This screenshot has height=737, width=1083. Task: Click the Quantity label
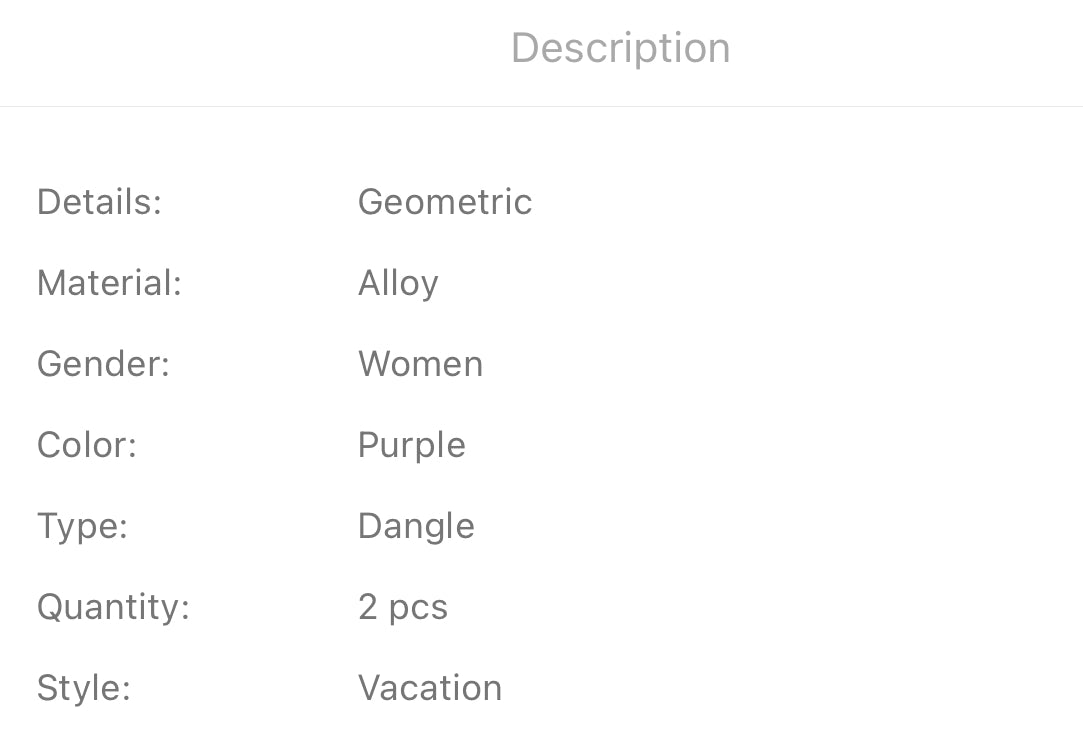click(113, 607)
